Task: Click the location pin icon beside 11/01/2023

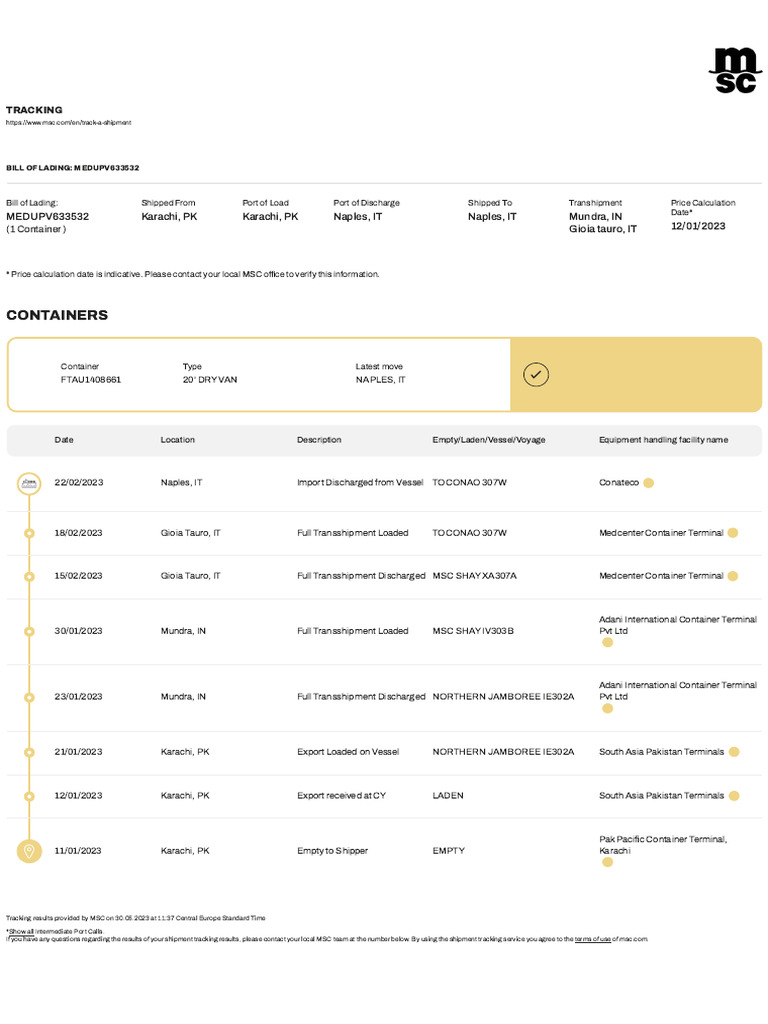Action: click(x=29, y=851)
